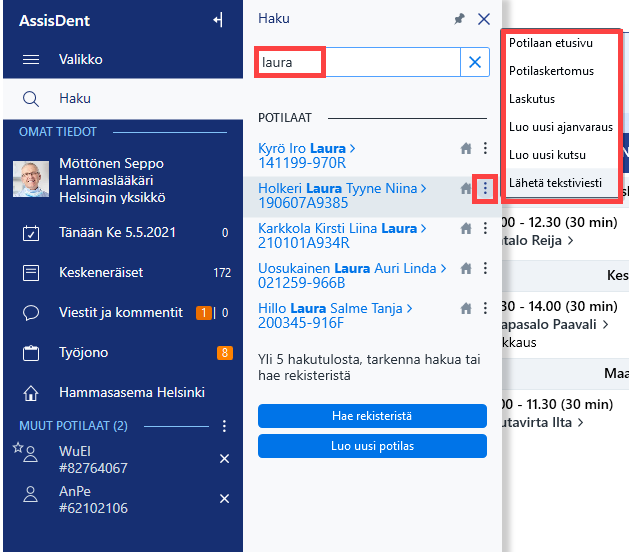Open more options for Karkkola Kirsti Liina Laura

(485, 228)
